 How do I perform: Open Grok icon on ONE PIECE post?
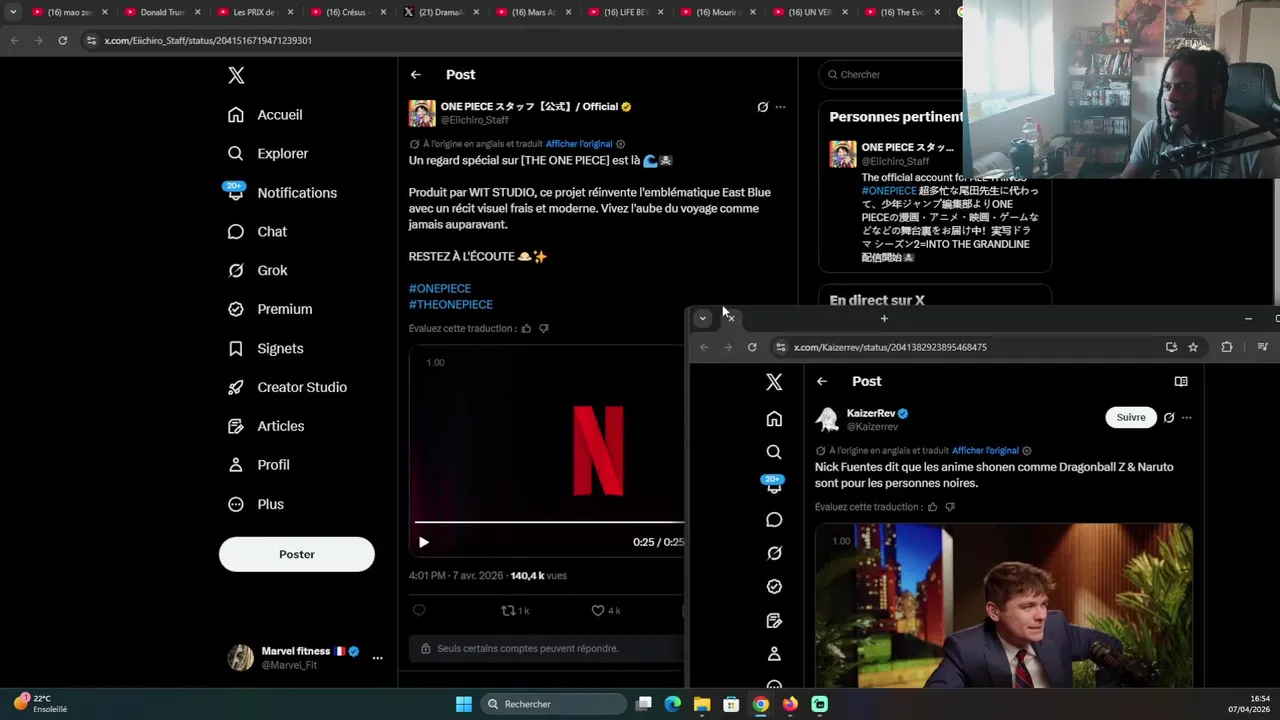[763, 107]
